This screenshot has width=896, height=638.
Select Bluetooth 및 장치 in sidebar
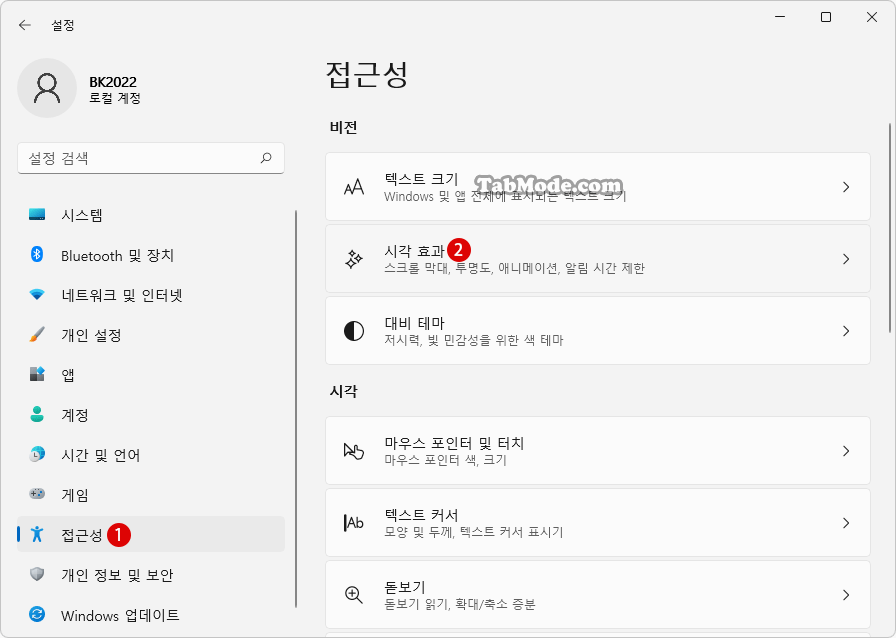point(151,255)
